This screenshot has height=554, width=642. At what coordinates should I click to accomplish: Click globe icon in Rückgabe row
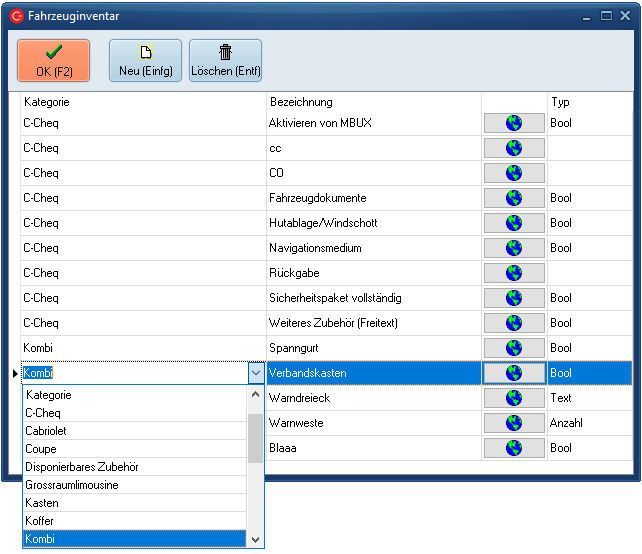point(514,273)
